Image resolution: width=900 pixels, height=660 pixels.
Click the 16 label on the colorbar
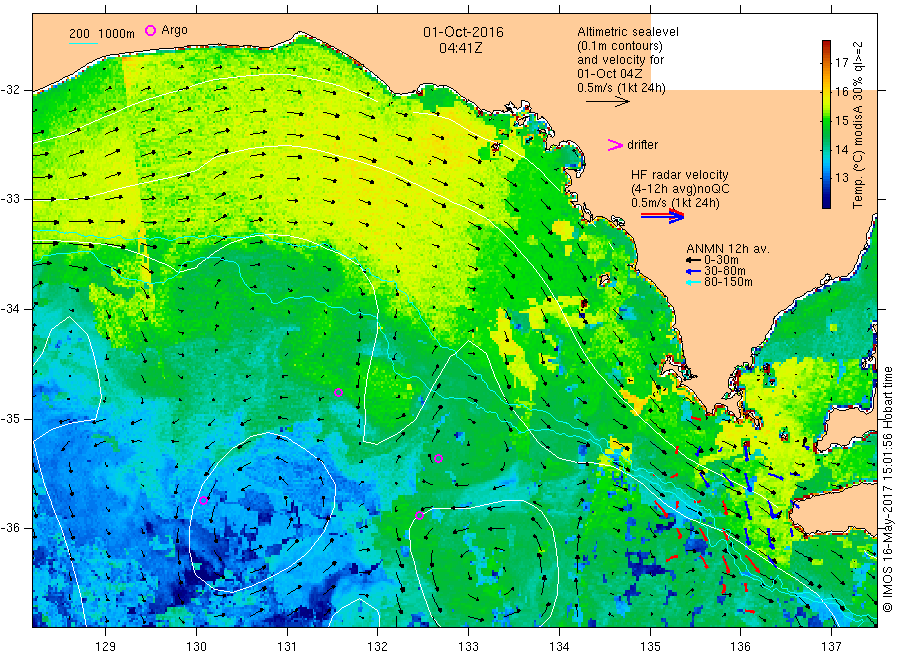pos(841,92)
